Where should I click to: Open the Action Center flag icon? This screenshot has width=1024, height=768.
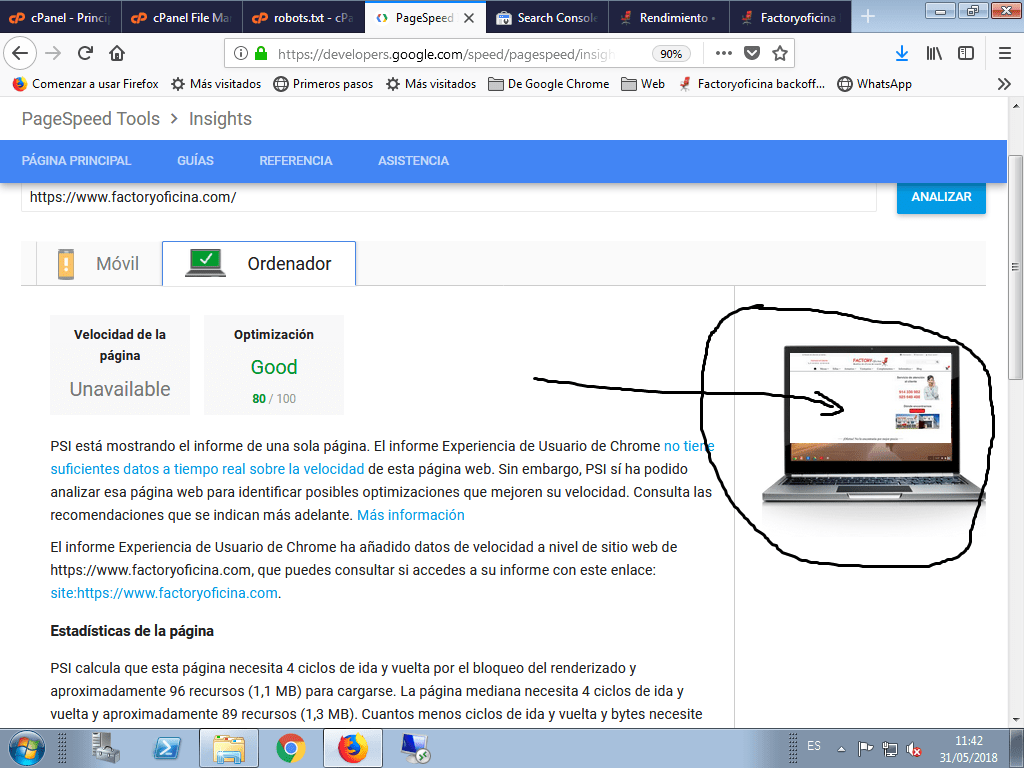tap(865, 748)
